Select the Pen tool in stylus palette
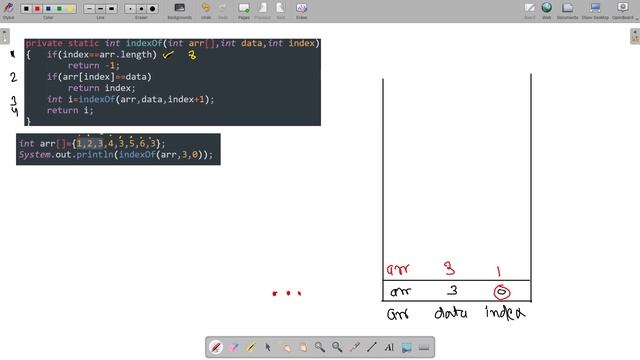The height and width of the screenshot is (360, 640). 216,347
